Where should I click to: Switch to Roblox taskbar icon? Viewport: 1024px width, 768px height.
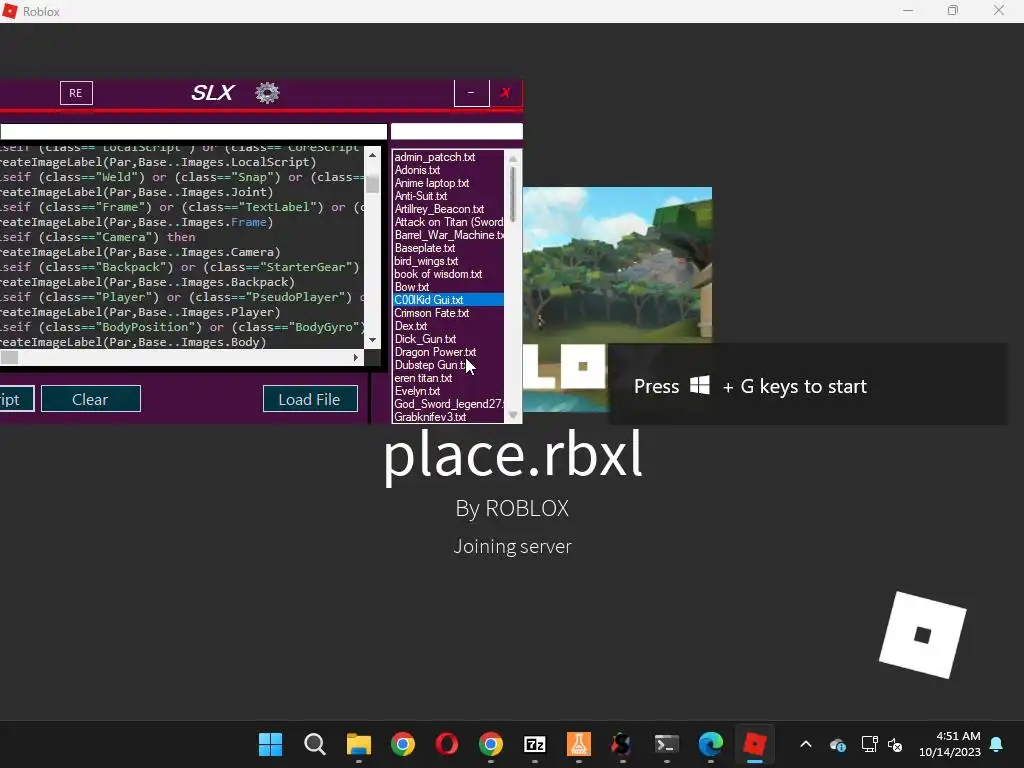click(754, 744)
